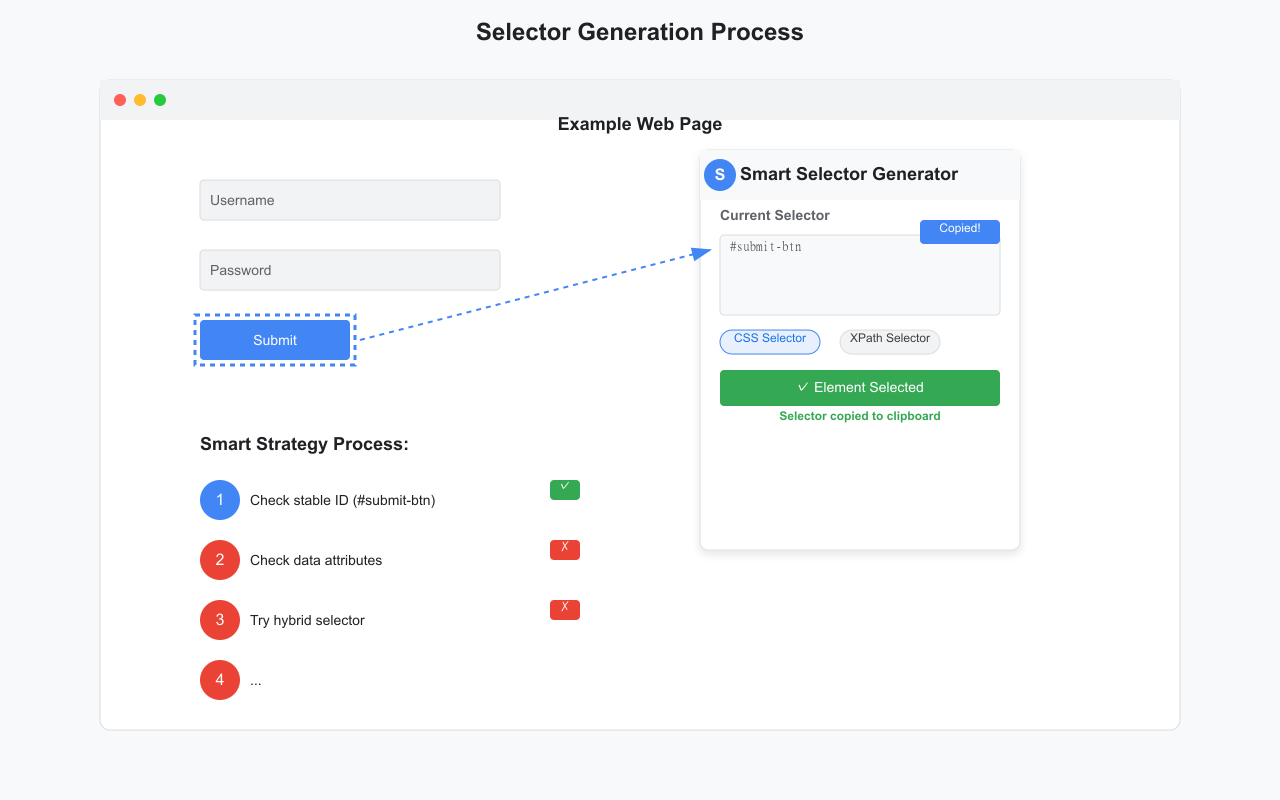
Task: Click the 'Smart Selector Generator' title
Action: point(849,174)
